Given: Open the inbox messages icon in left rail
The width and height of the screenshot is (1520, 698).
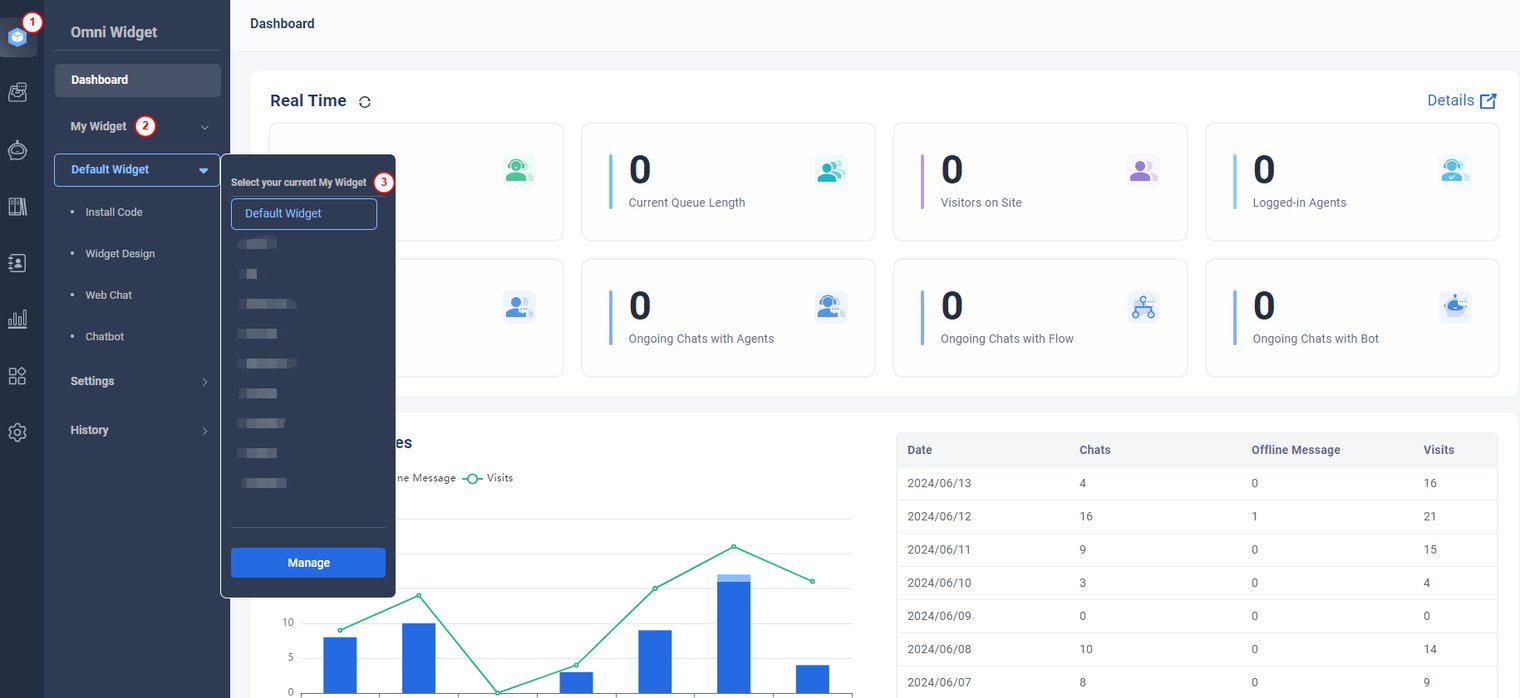Looking at the screenshot, I should point(17,92).
